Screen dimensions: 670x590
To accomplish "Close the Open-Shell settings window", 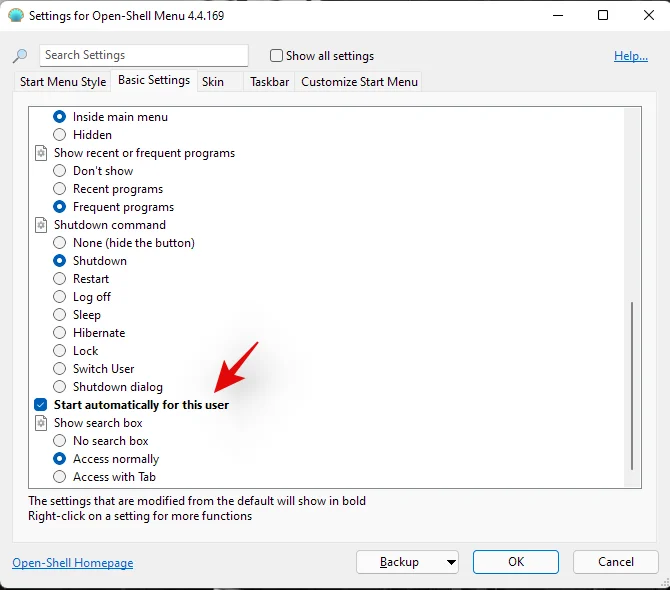I will (x=649, y=15).
